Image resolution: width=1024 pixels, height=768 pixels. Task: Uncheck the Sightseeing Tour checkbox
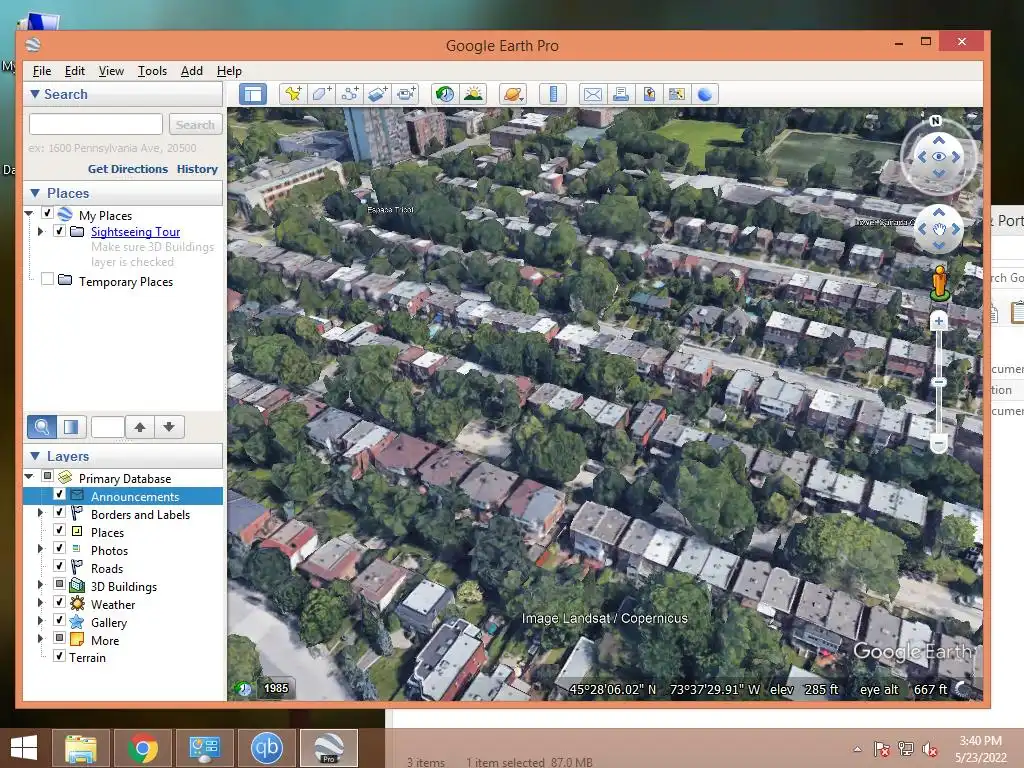[59, 231]
